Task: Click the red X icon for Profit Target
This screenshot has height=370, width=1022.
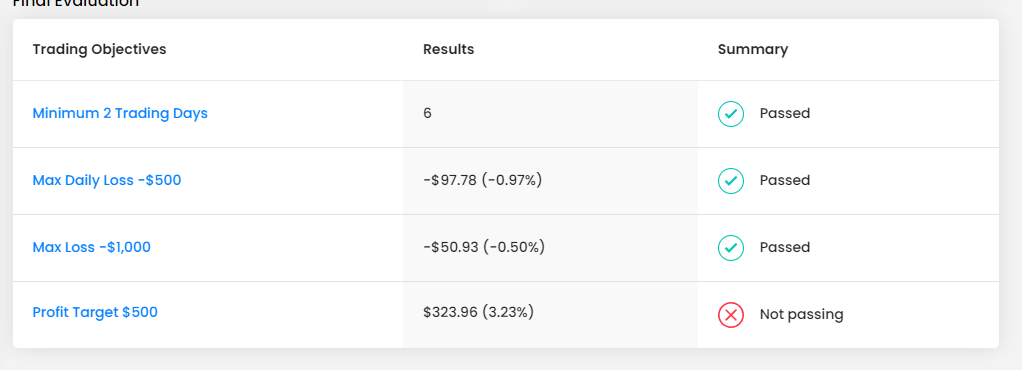Action: coord(731,315)
